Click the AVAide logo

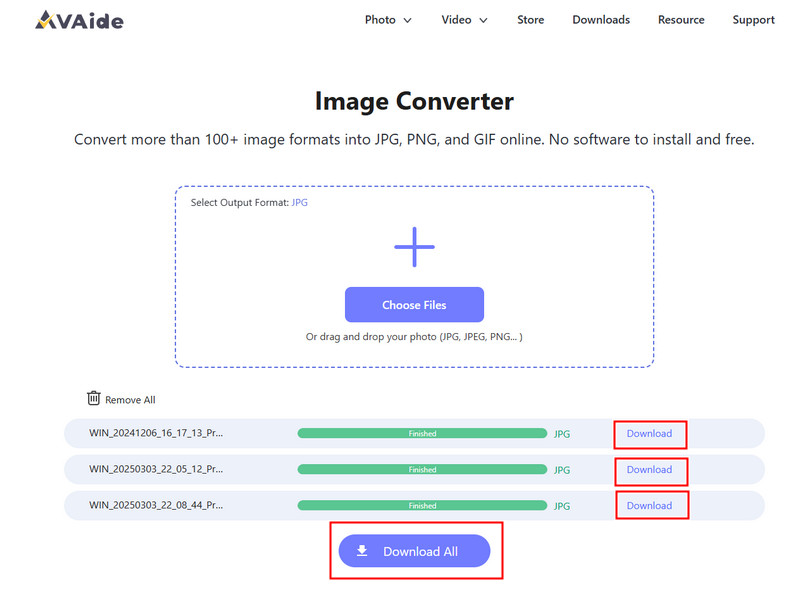pyautogui.click(x=80, y=20)
